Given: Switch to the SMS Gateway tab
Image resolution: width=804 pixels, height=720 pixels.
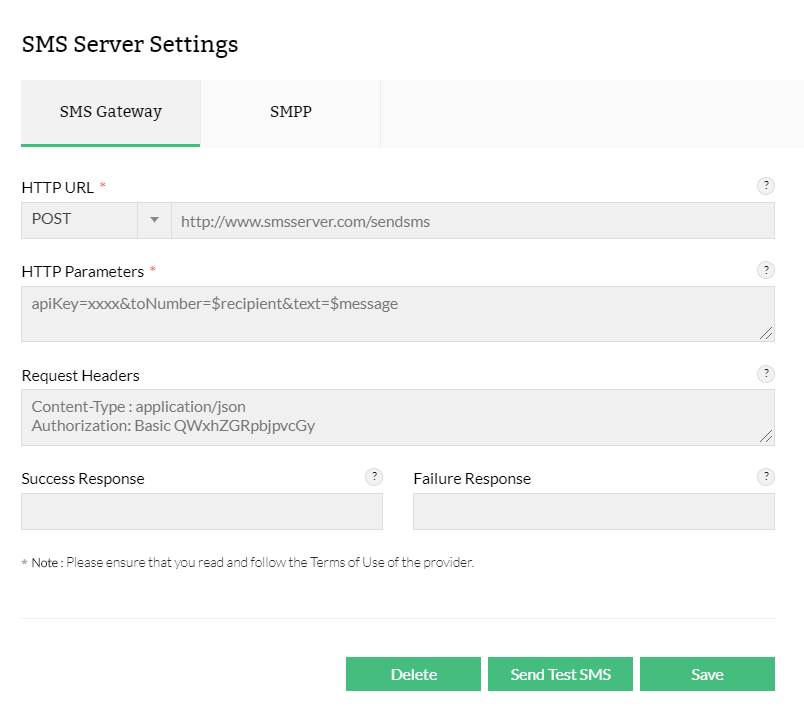Looking at the screenshot, I should [110, 112].
